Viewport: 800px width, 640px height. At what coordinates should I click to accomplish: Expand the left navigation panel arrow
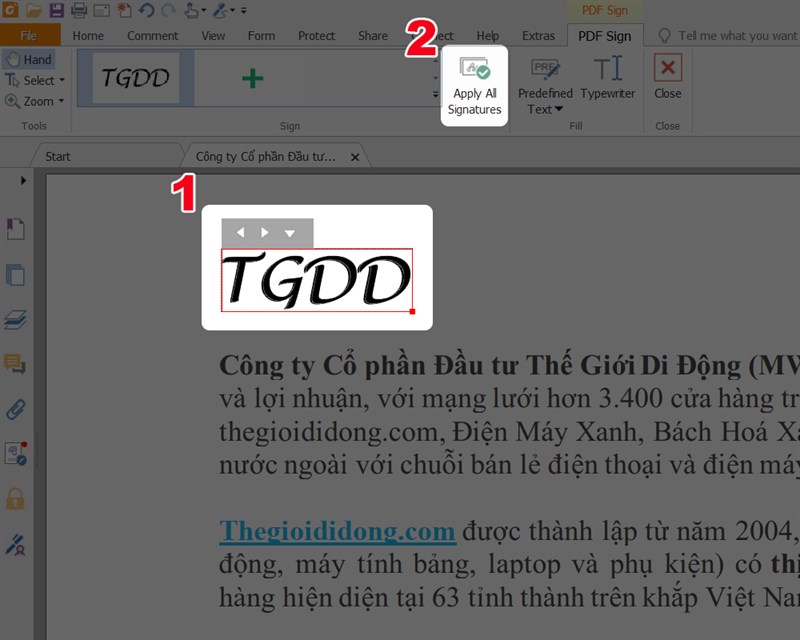pyautogui.click(x=23, y=180)
